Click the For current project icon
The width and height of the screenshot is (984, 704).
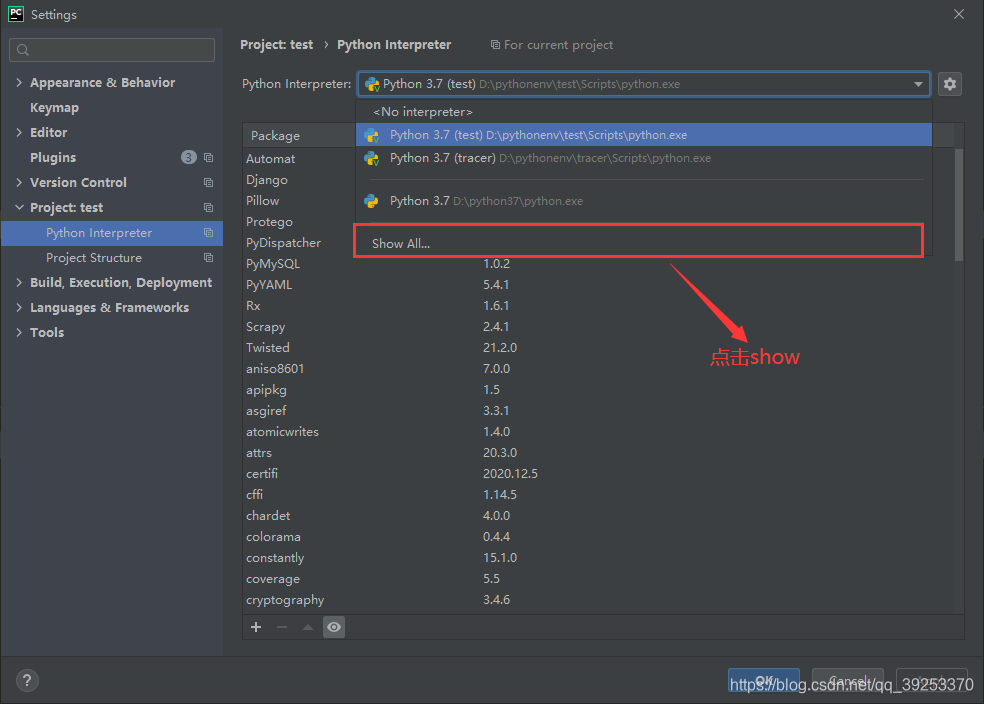495,45
